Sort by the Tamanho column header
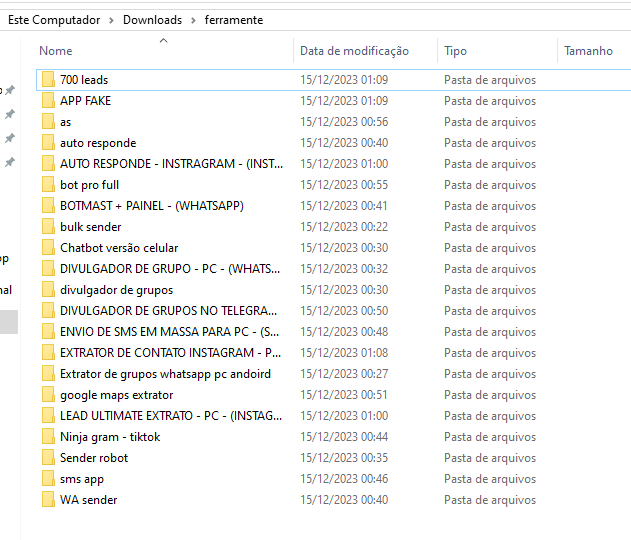Screen dimensions: 631x540 click(588, 51)
